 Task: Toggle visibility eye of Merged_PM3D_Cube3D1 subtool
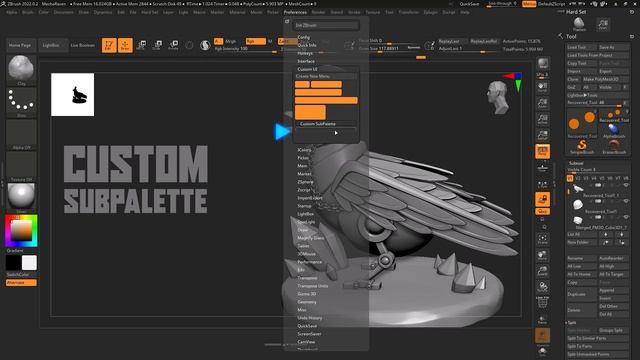pyautogui.click(x=626, y=217)
